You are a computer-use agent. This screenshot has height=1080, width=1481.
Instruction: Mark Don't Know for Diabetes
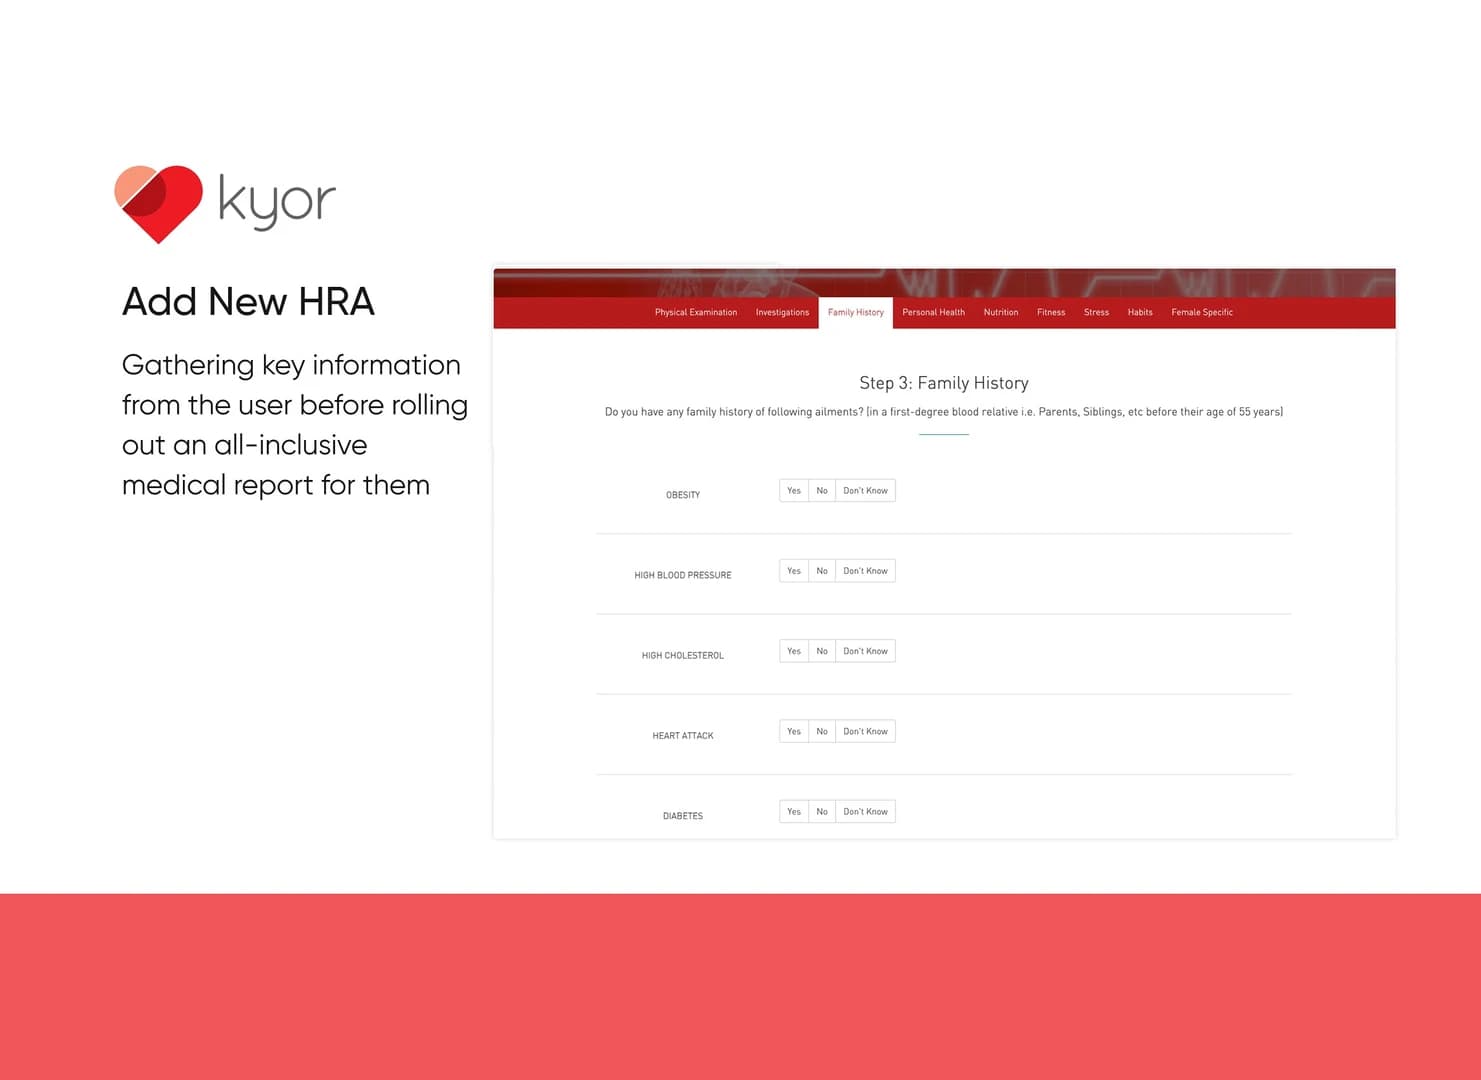pos(865,812)
